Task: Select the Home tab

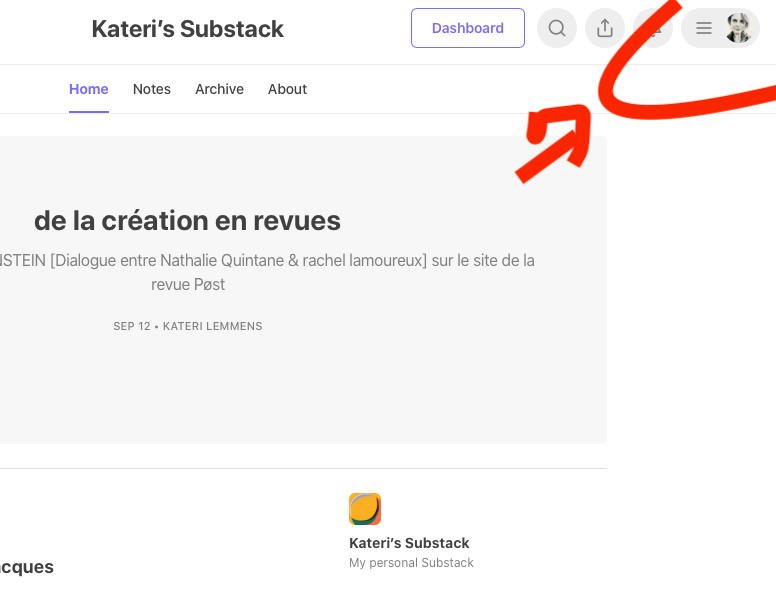Action: [x=89, y=89]
